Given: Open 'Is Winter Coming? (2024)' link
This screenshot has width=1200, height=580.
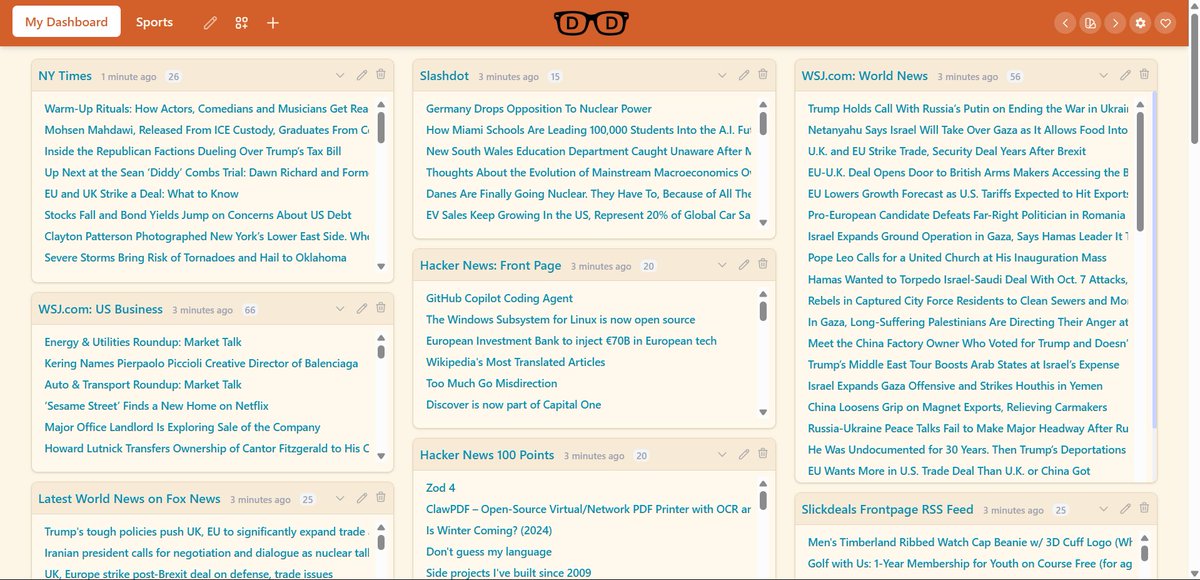Looking at the screenshot, I should click(x=489, y=531).
